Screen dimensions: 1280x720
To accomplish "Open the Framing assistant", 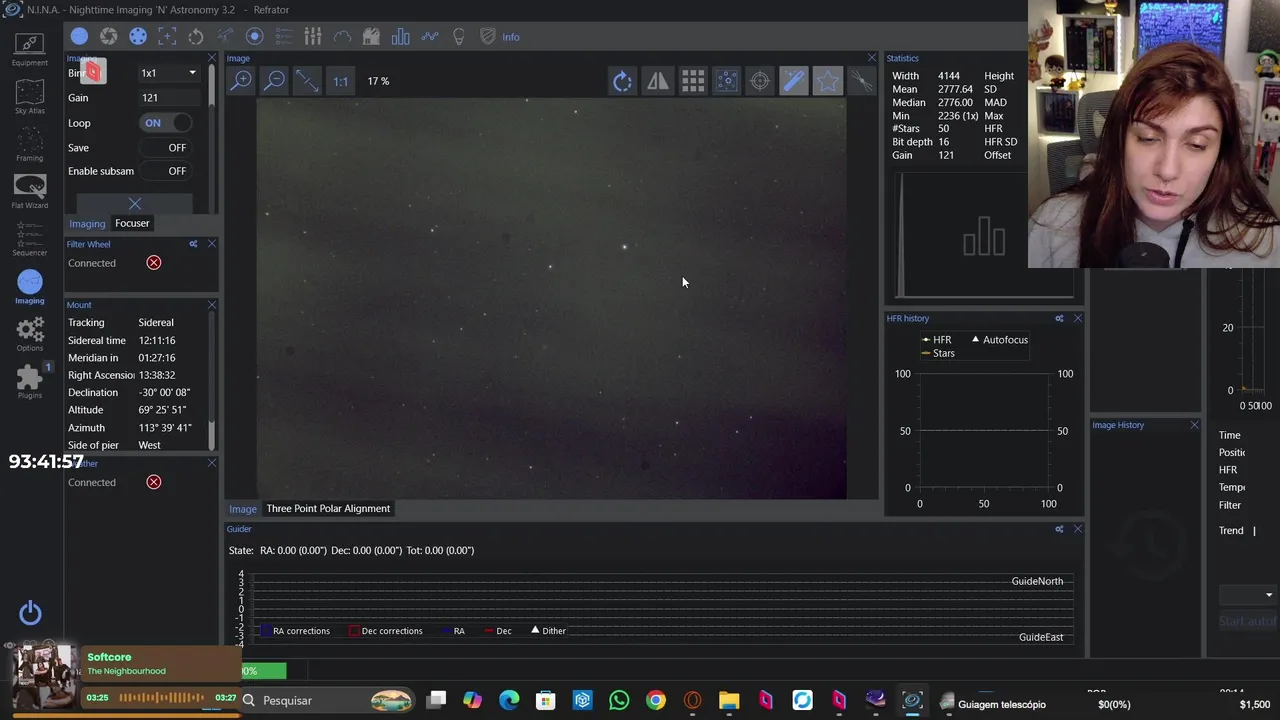I will coord(29,145).
